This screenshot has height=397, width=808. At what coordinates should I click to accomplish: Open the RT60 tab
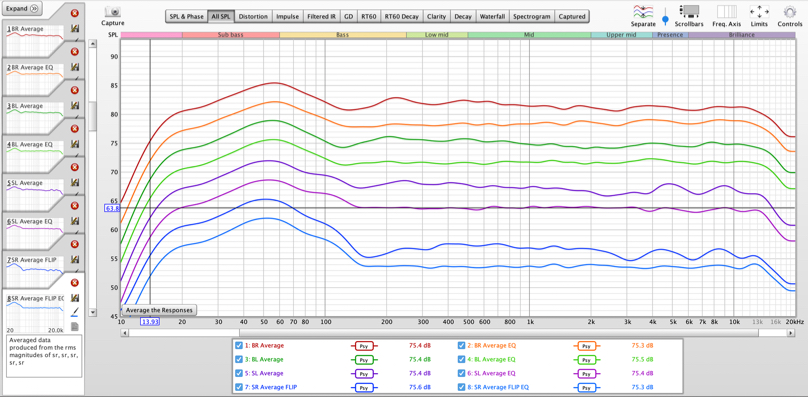click(368, 16)
